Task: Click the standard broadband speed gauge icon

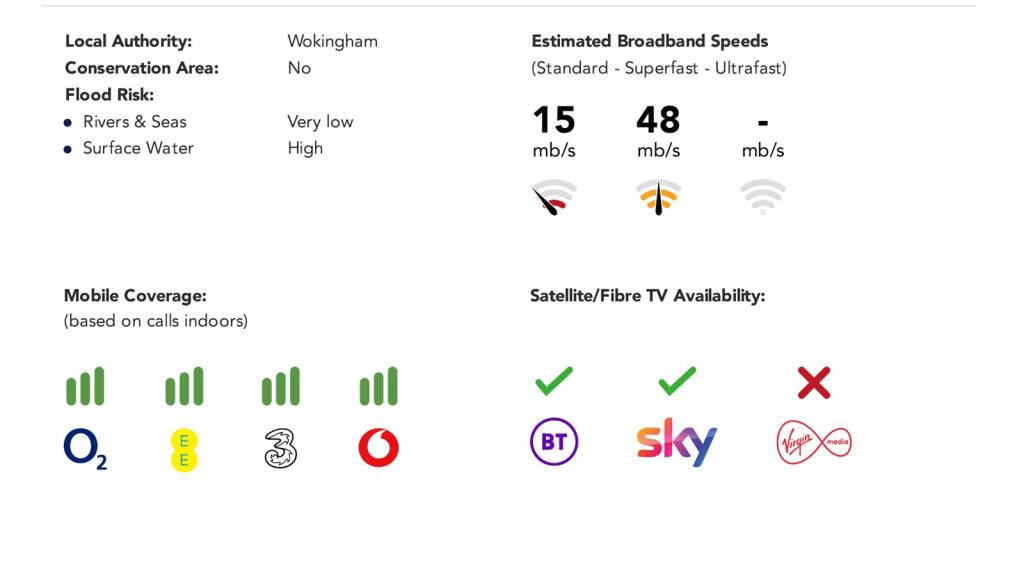Action: (554, 197)
